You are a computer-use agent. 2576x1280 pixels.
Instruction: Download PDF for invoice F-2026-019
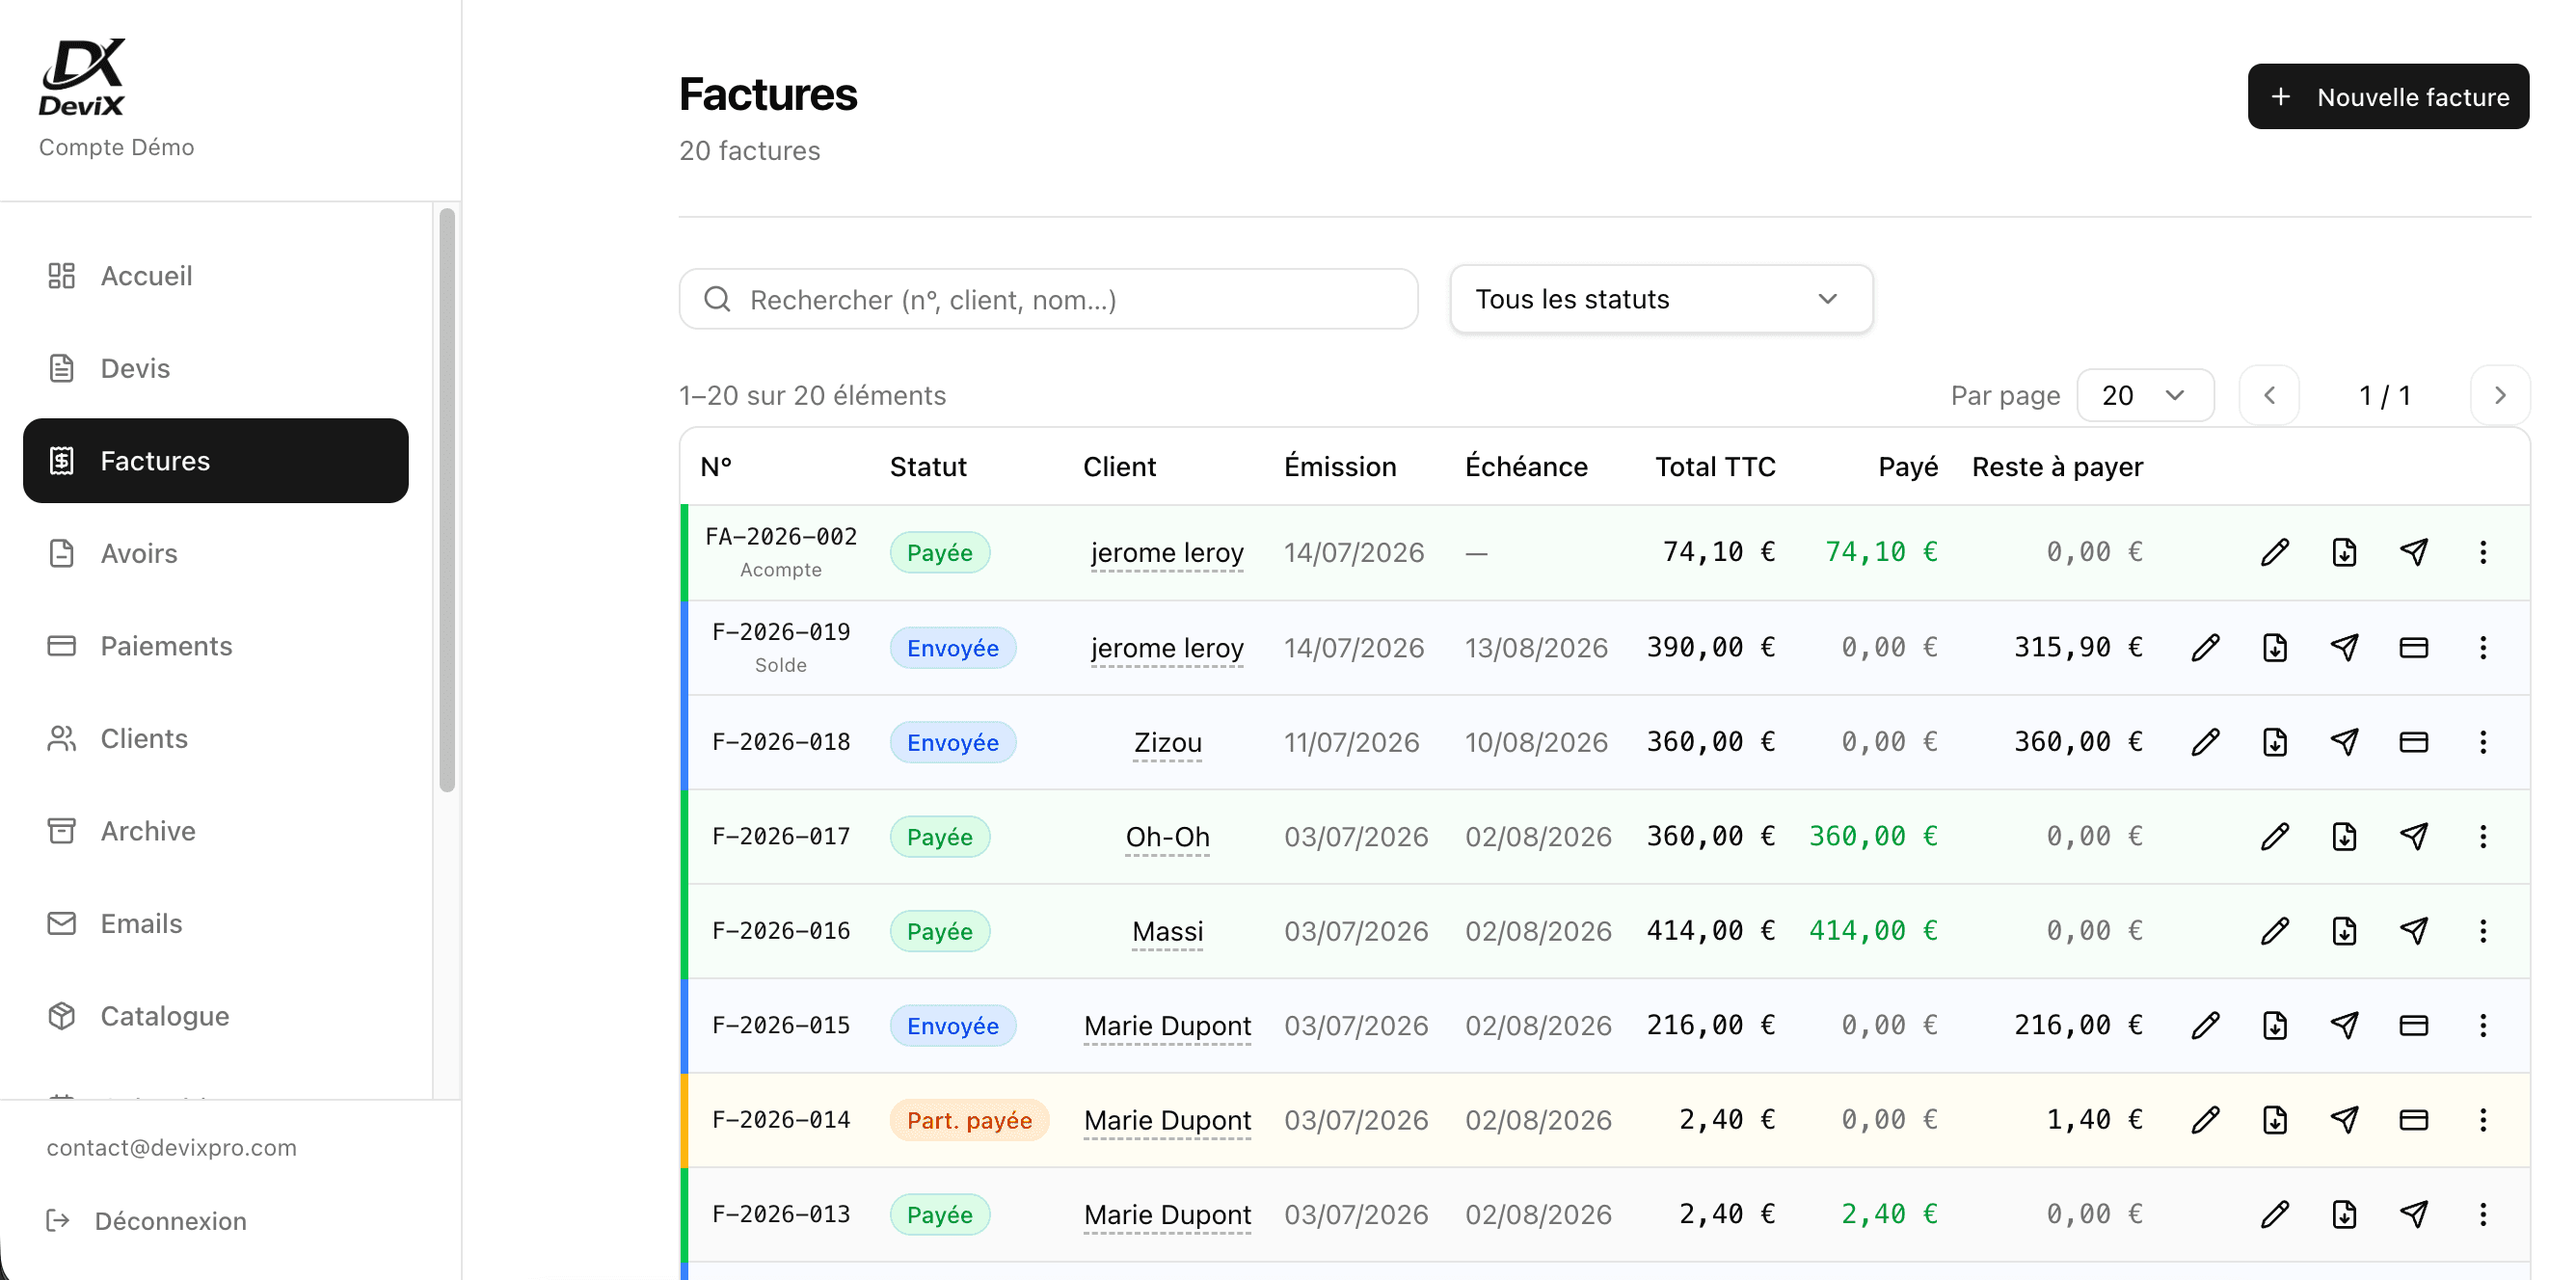[2275, 647]
